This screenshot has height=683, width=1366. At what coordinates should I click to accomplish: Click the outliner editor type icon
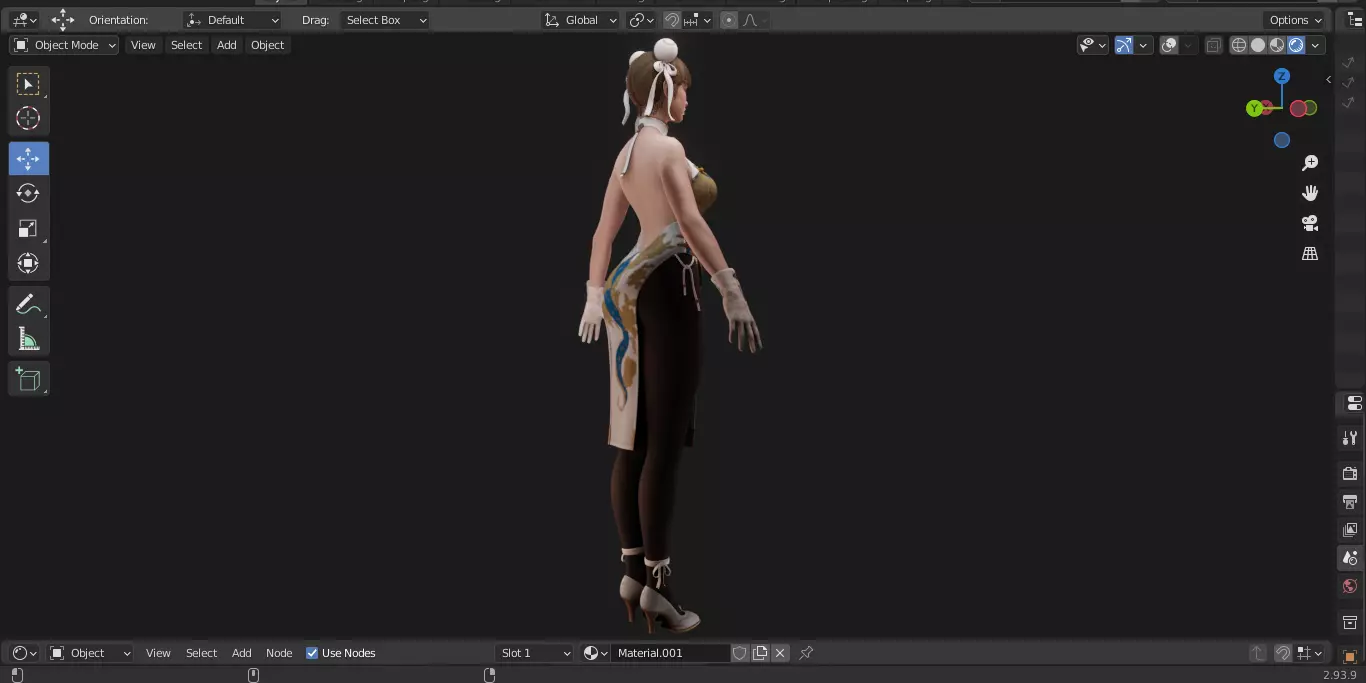1355,20
